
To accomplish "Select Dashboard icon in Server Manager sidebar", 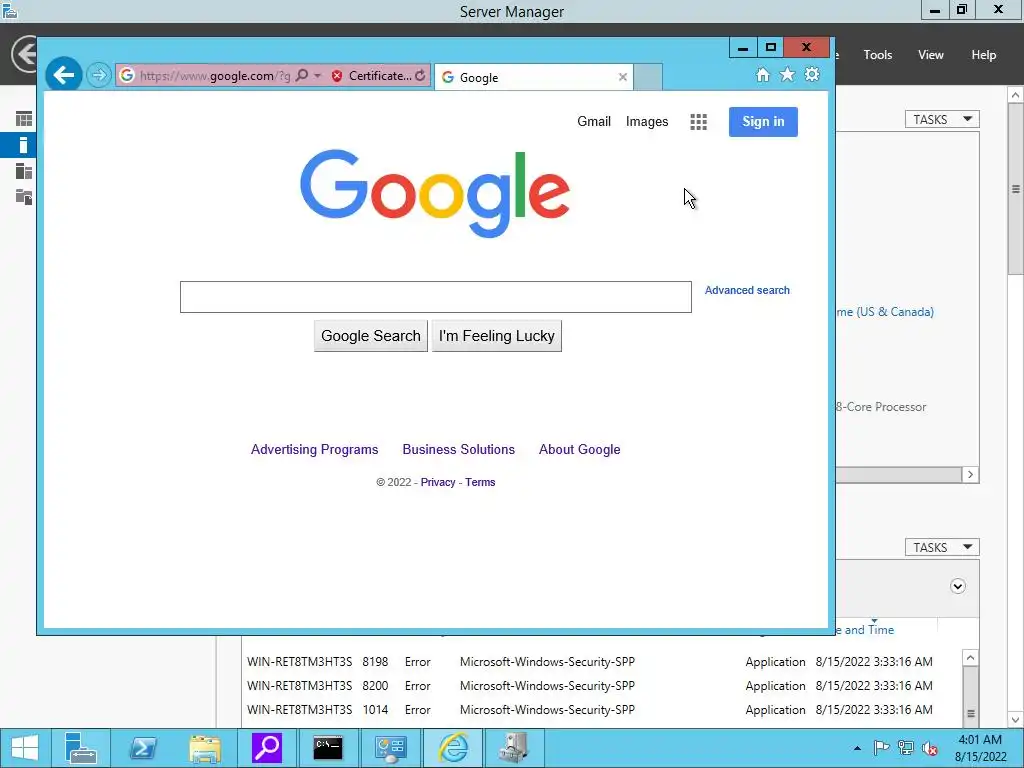I will click(24, 119).
